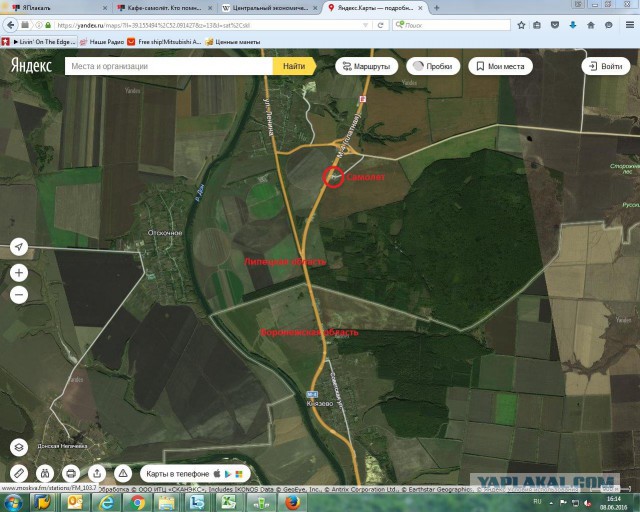The image size is (640, 512).
Task: Open the bookmarks library icon in Firefox toolbar
Action: coord(537,25)
